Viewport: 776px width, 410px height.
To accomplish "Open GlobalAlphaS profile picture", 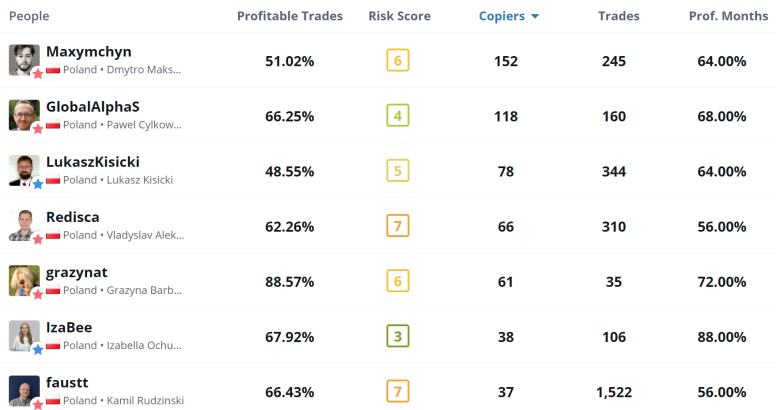I will 24,114.
